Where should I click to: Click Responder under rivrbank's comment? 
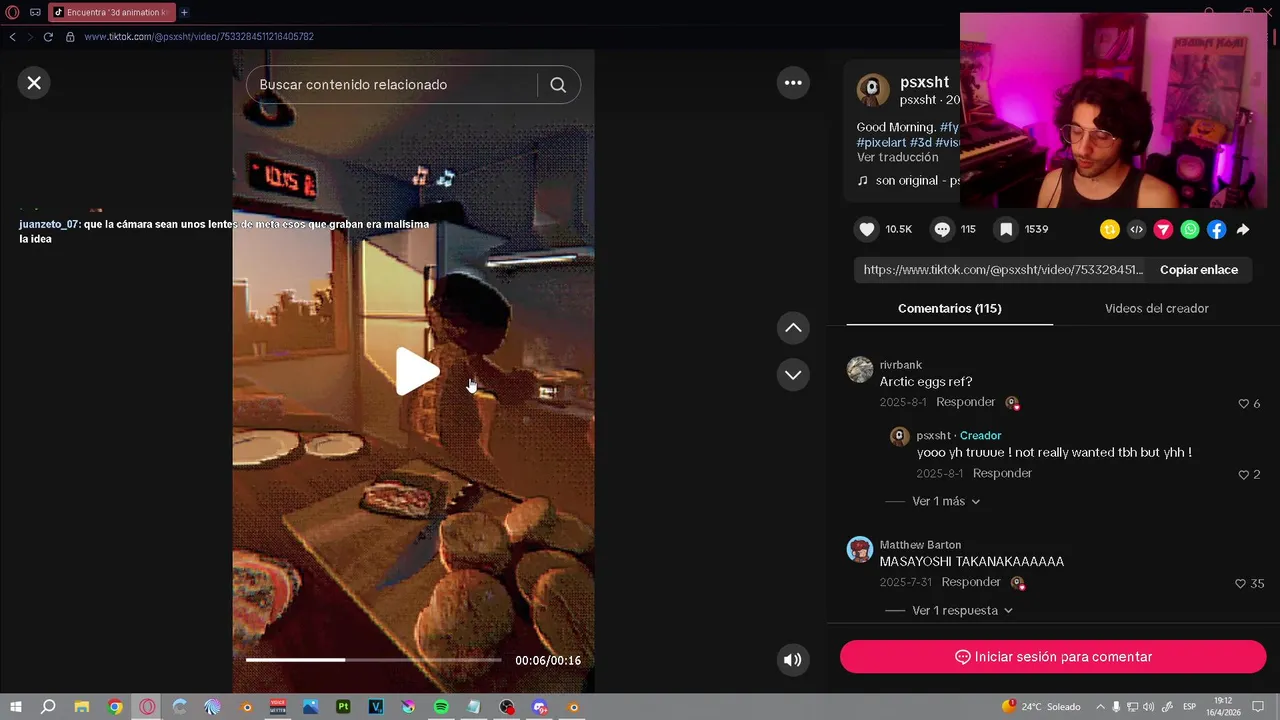tap(965, 402)
